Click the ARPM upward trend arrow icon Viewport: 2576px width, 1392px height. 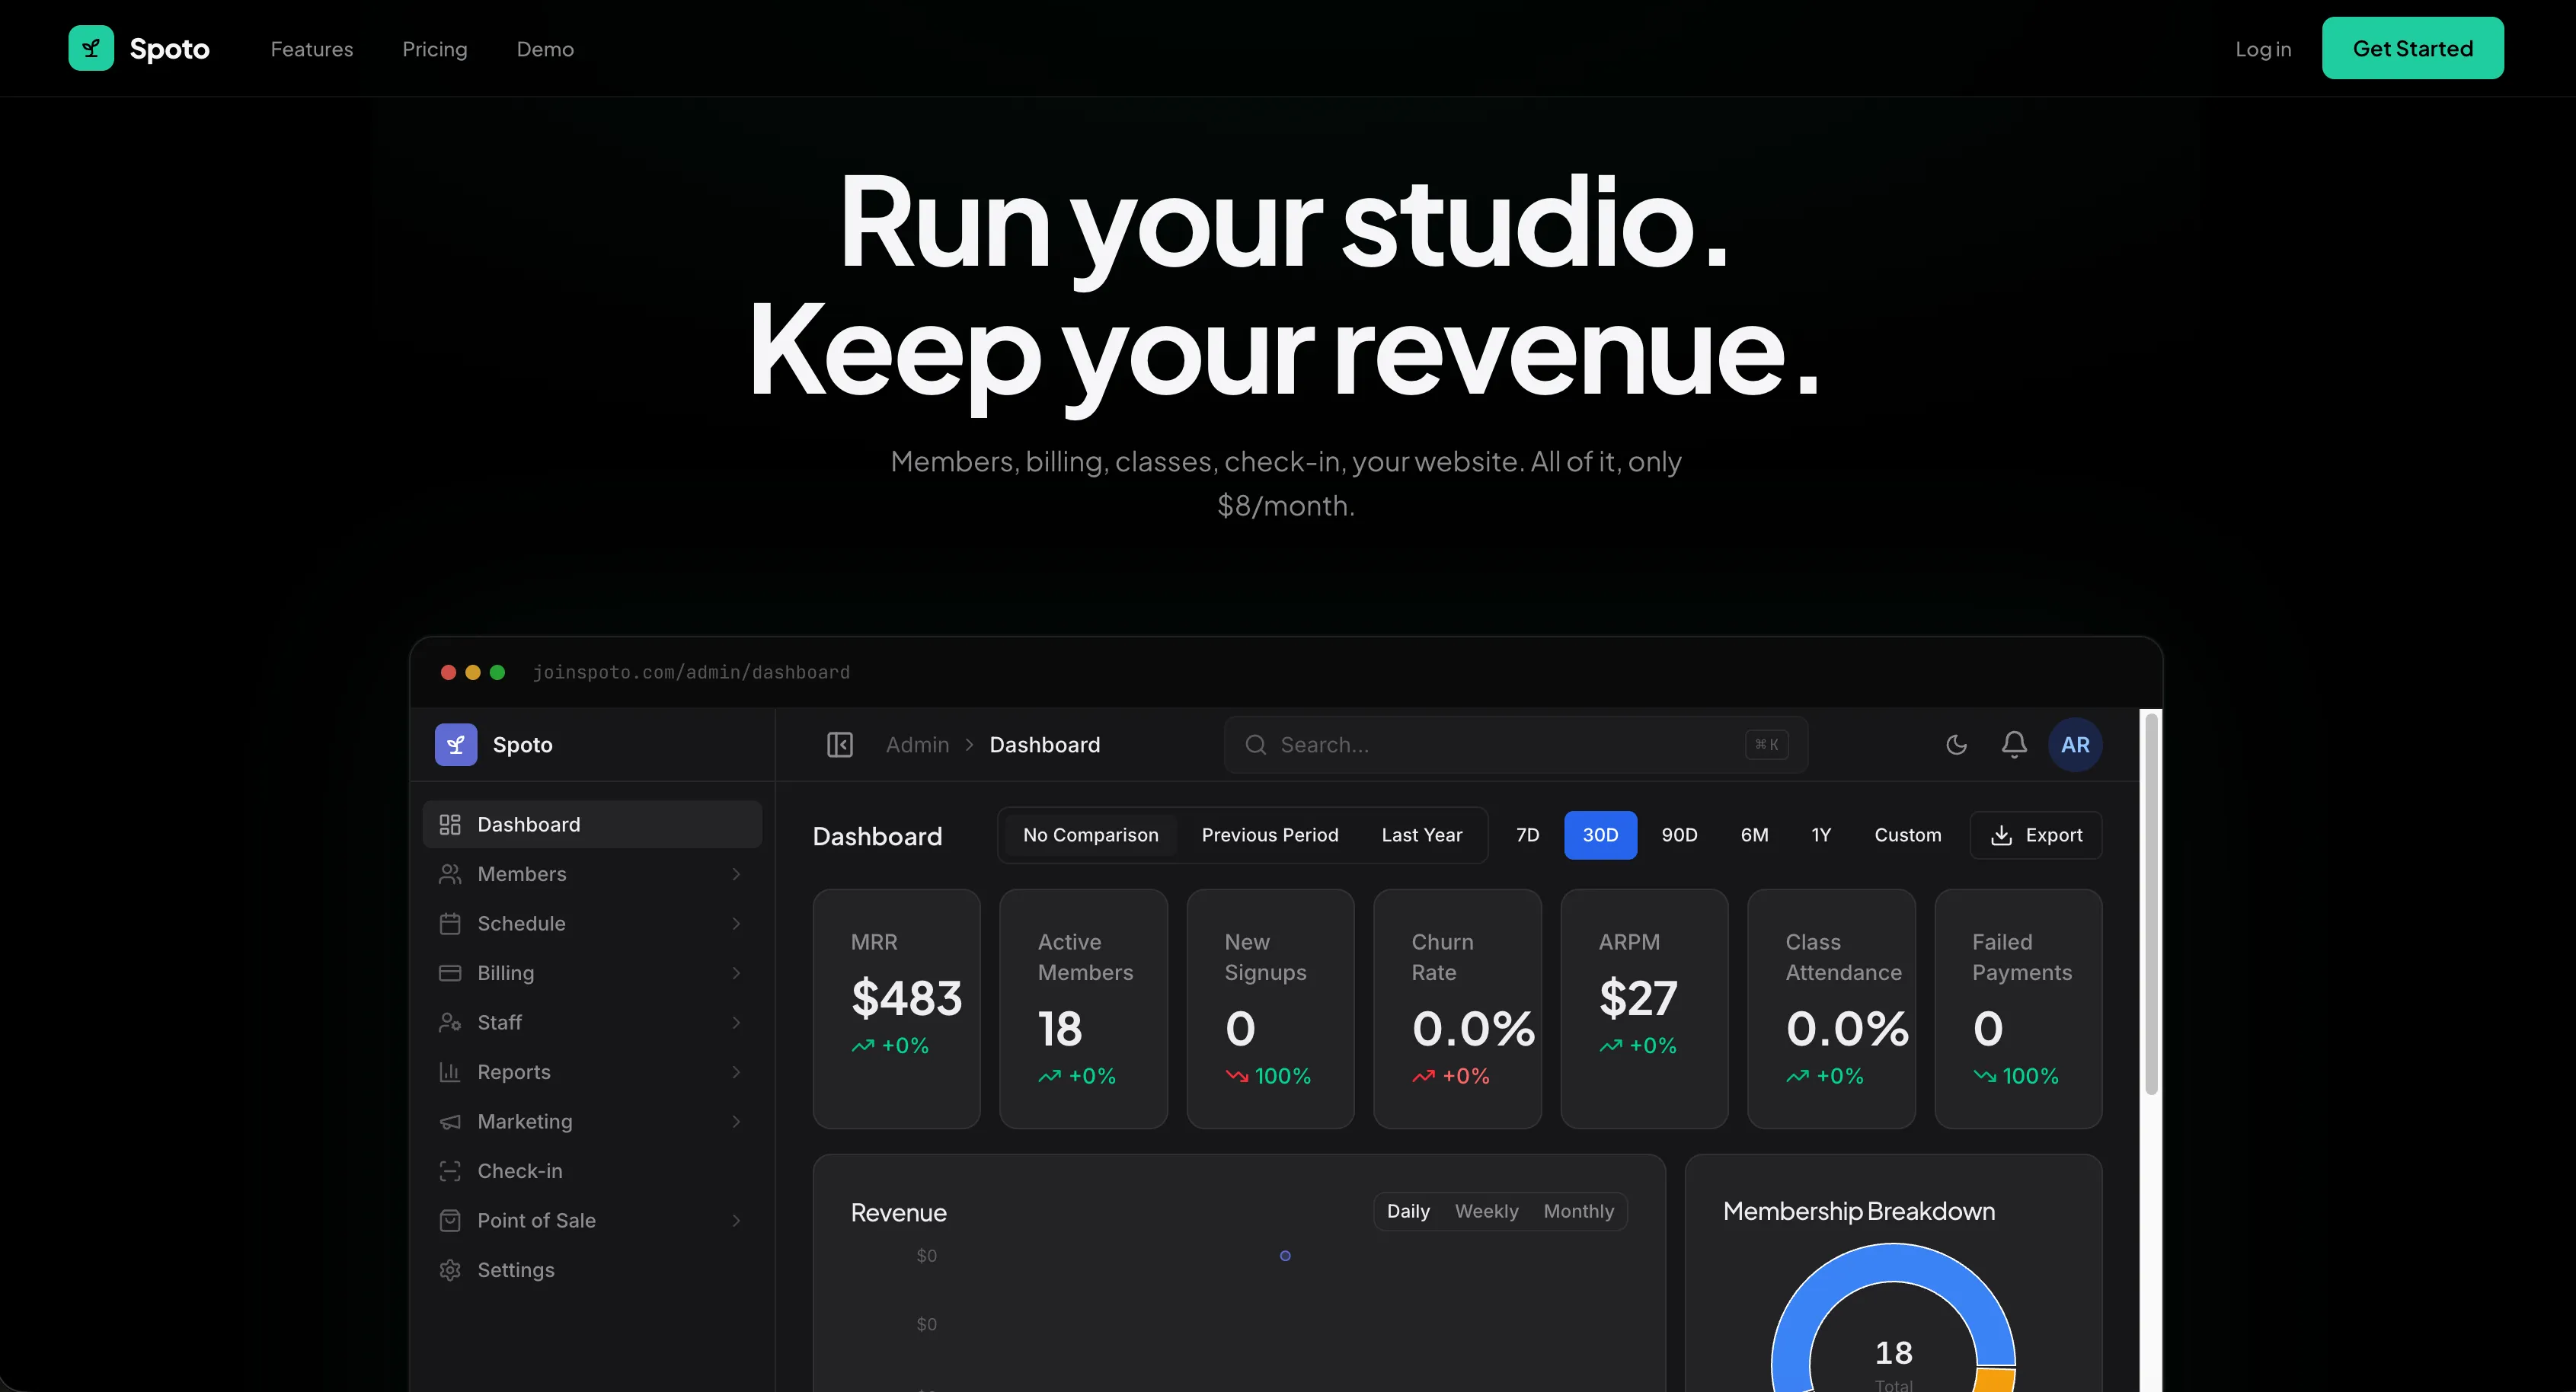[x=1611, y=1046]
